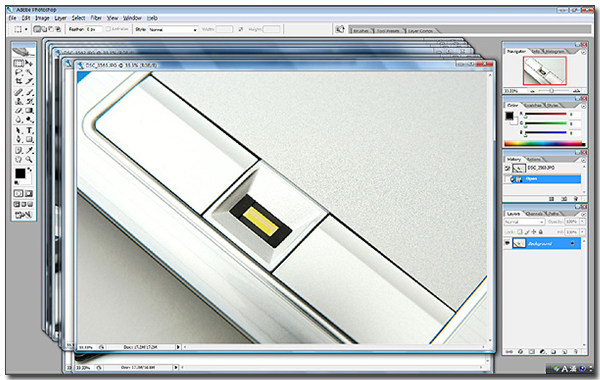
Task: Select the Crop tool
Action: (x=18, y=82)
